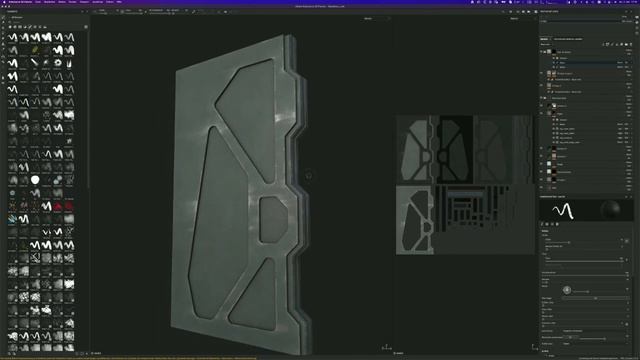Choose the solid white round dot brush

click(35, 180)
